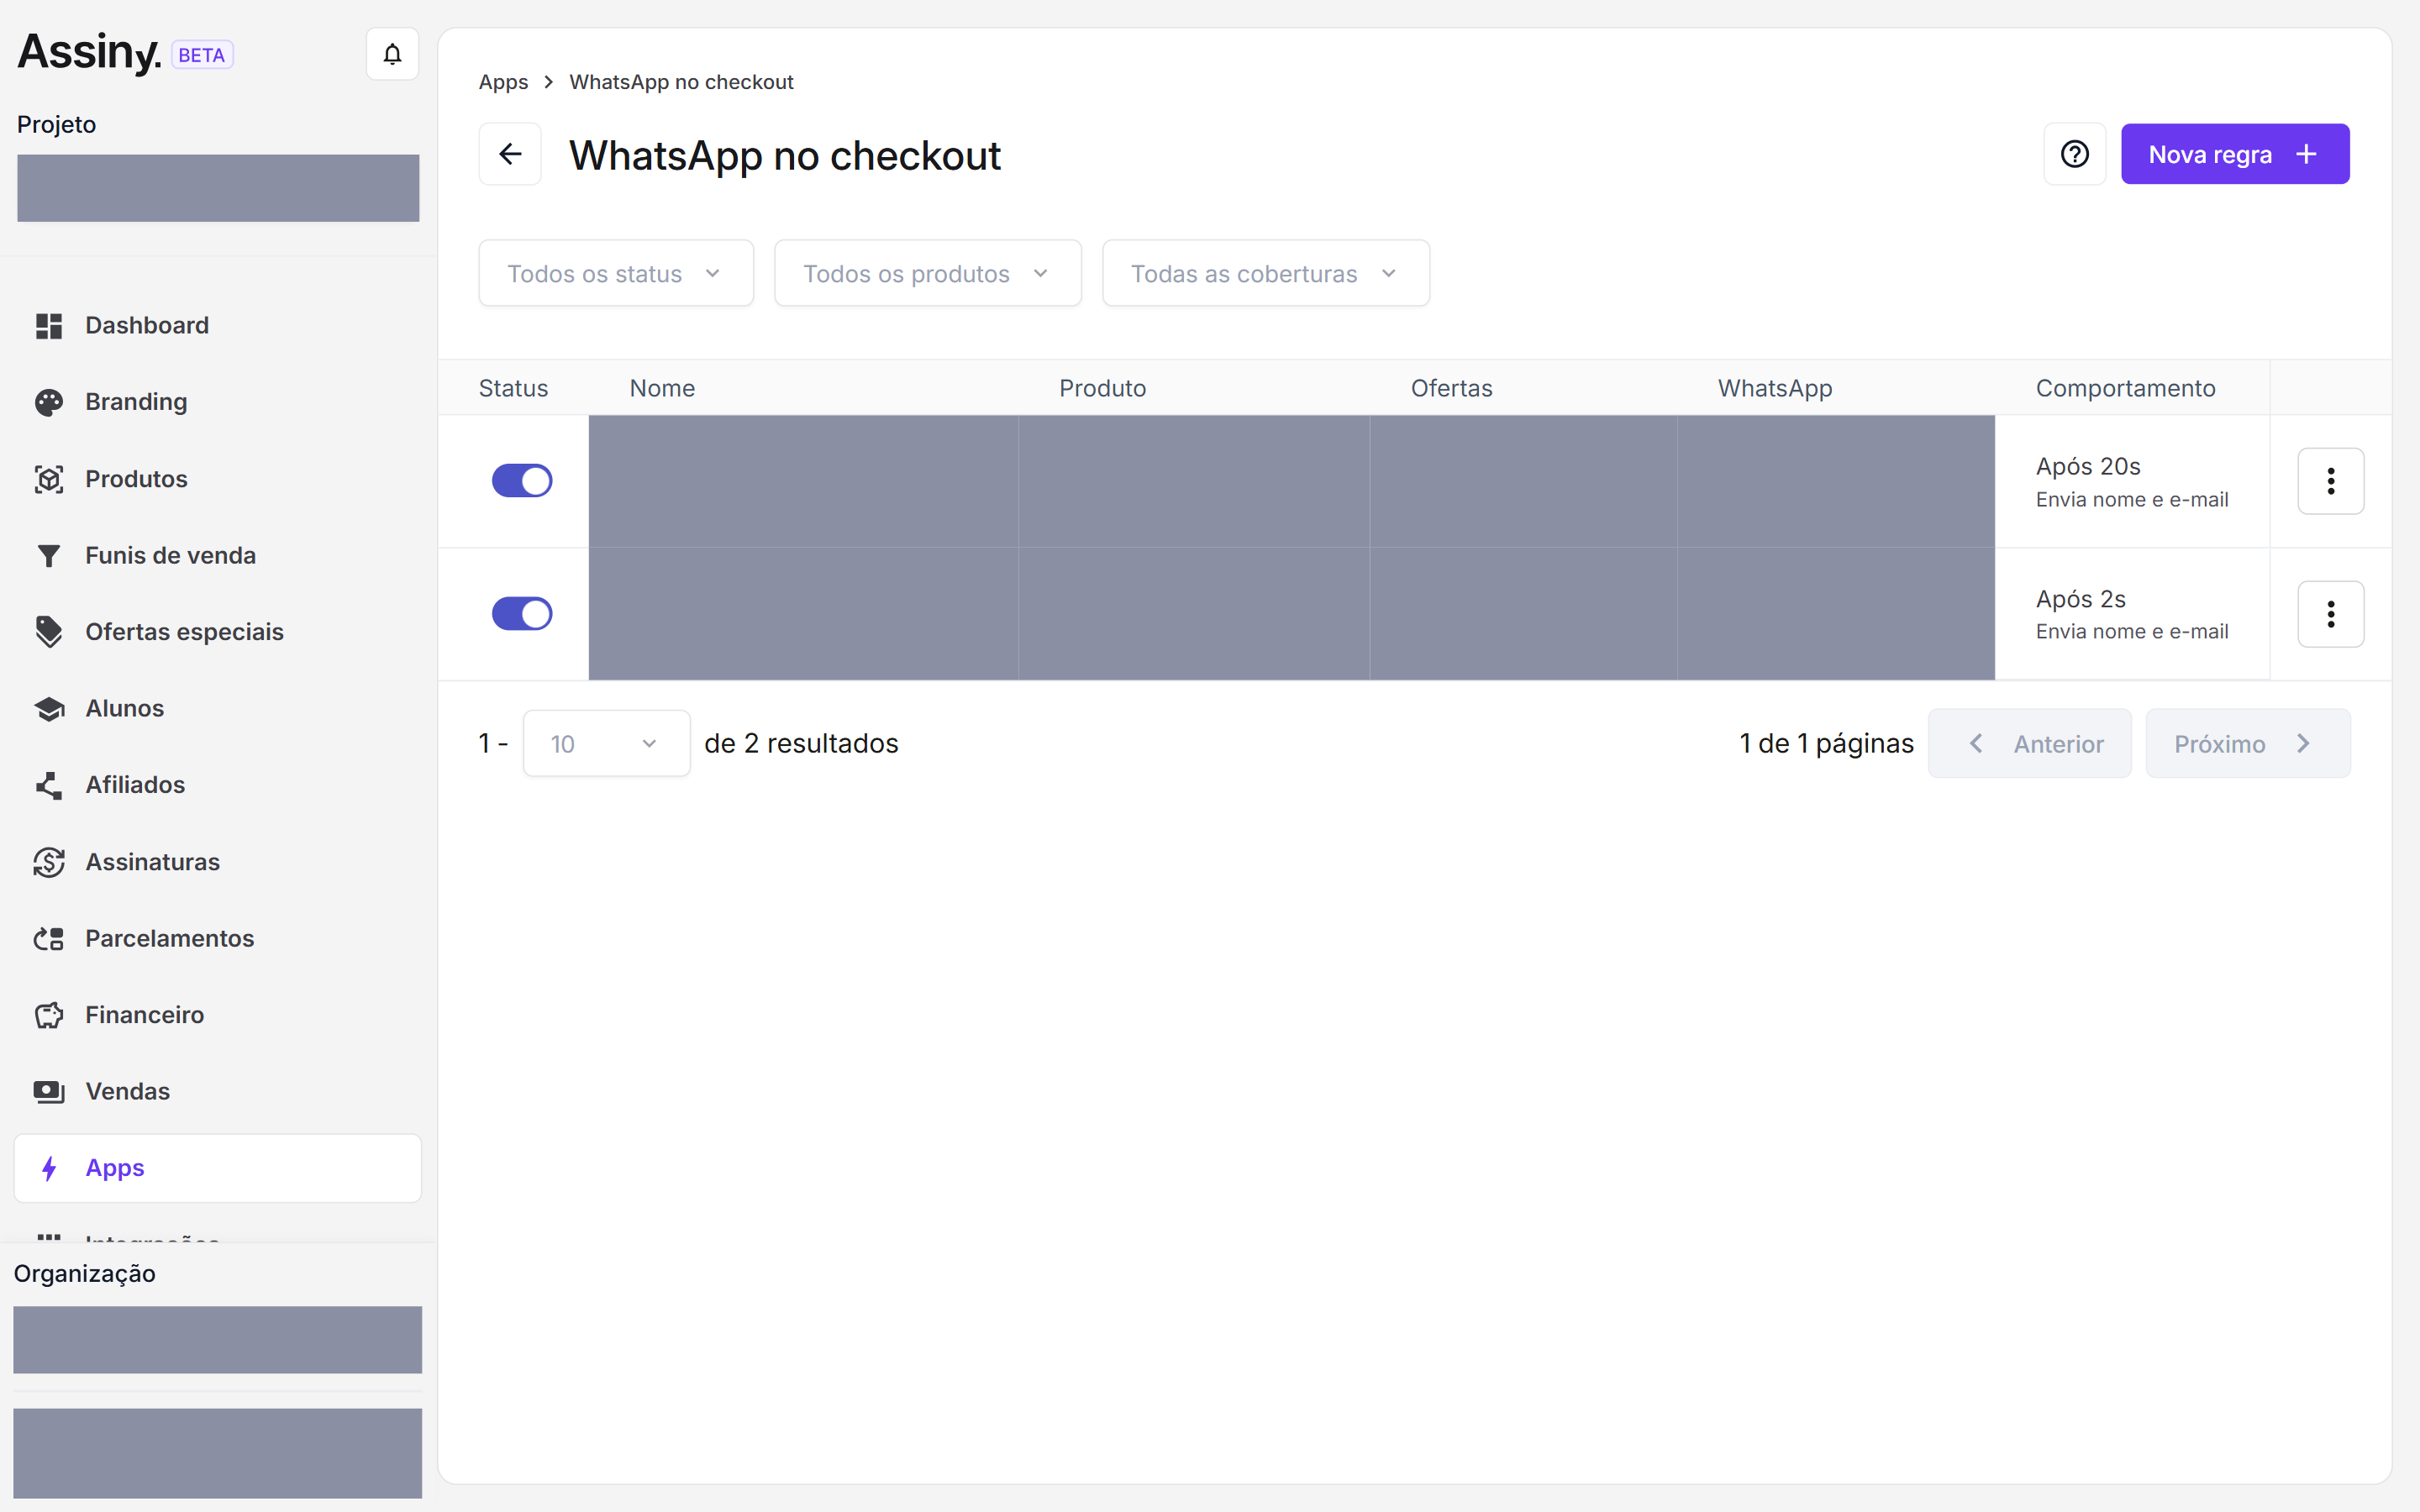This screenshot has width=2420, height=1512.
Task: Click the WhatsApp column header
Action: click(1775, 388)
